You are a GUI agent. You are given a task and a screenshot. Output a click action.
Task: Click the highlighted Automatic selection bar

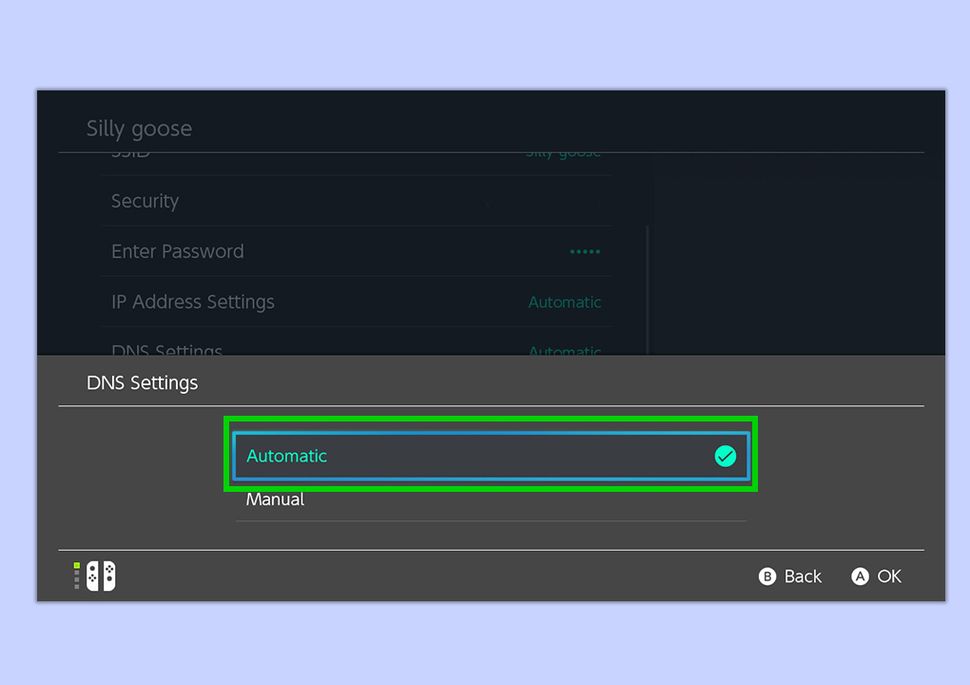click(x=490, y=455)
